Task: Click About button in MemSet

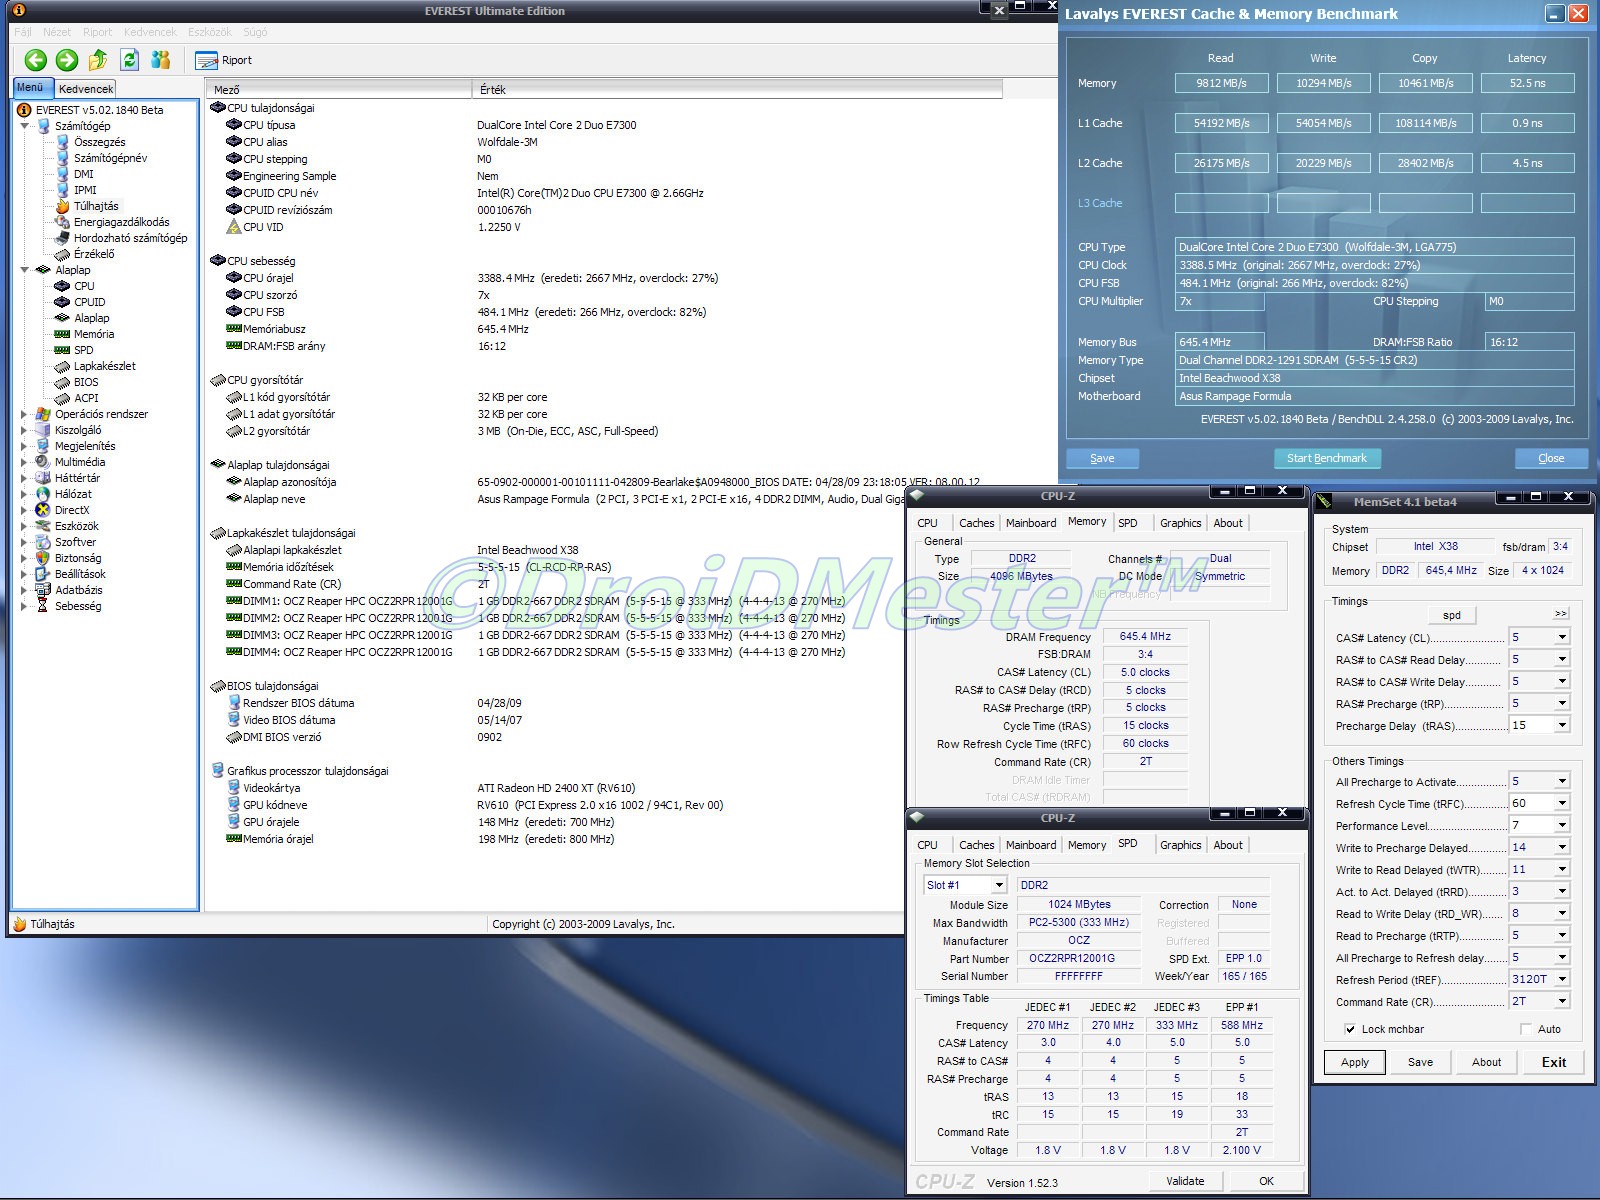Action: (1486, 1062)
